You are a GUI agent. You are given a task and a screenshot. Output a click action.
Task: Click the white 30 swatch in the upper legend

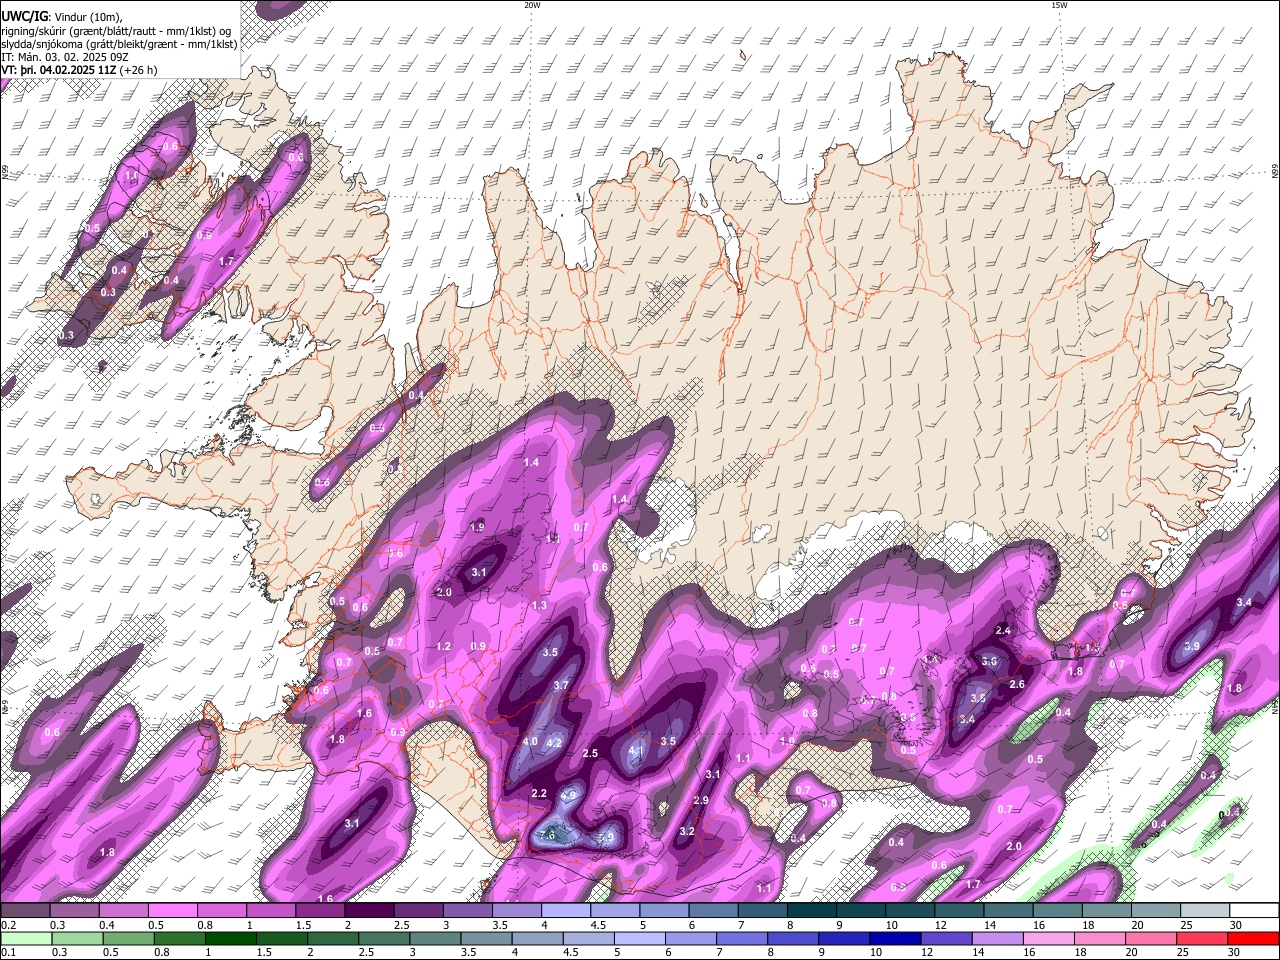(1255, 911)
